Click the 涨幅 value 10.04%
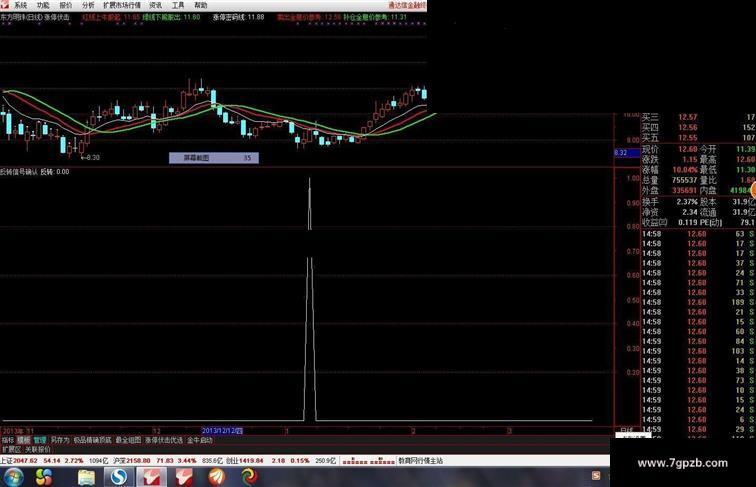Screen dimensions: 756x487 click(684, 170)
